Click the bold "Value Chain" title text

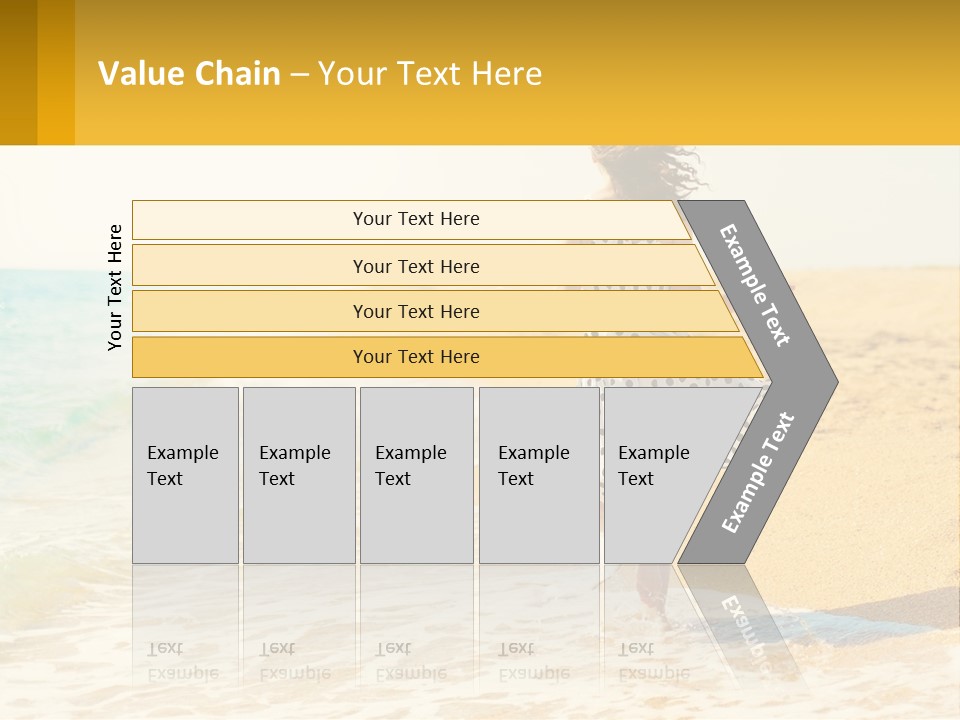point(189,74)
